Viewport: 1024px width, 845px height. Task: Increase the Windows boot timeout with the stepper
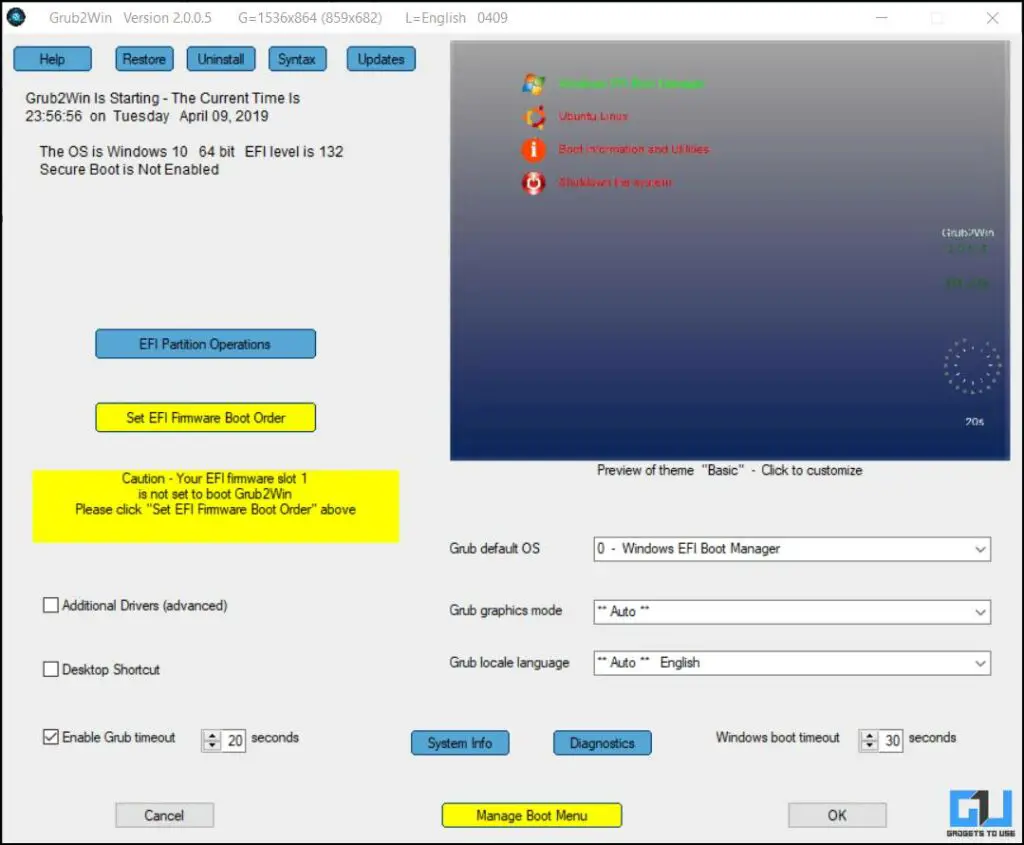[x=869, y=733]
